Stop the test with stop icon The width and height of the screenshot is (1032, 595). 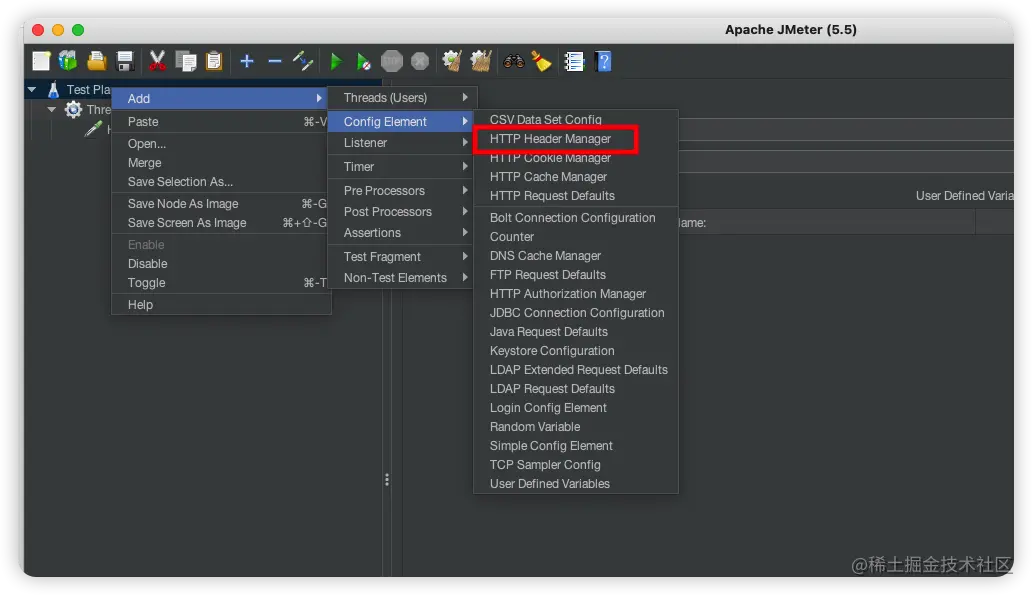pos(392,61)
